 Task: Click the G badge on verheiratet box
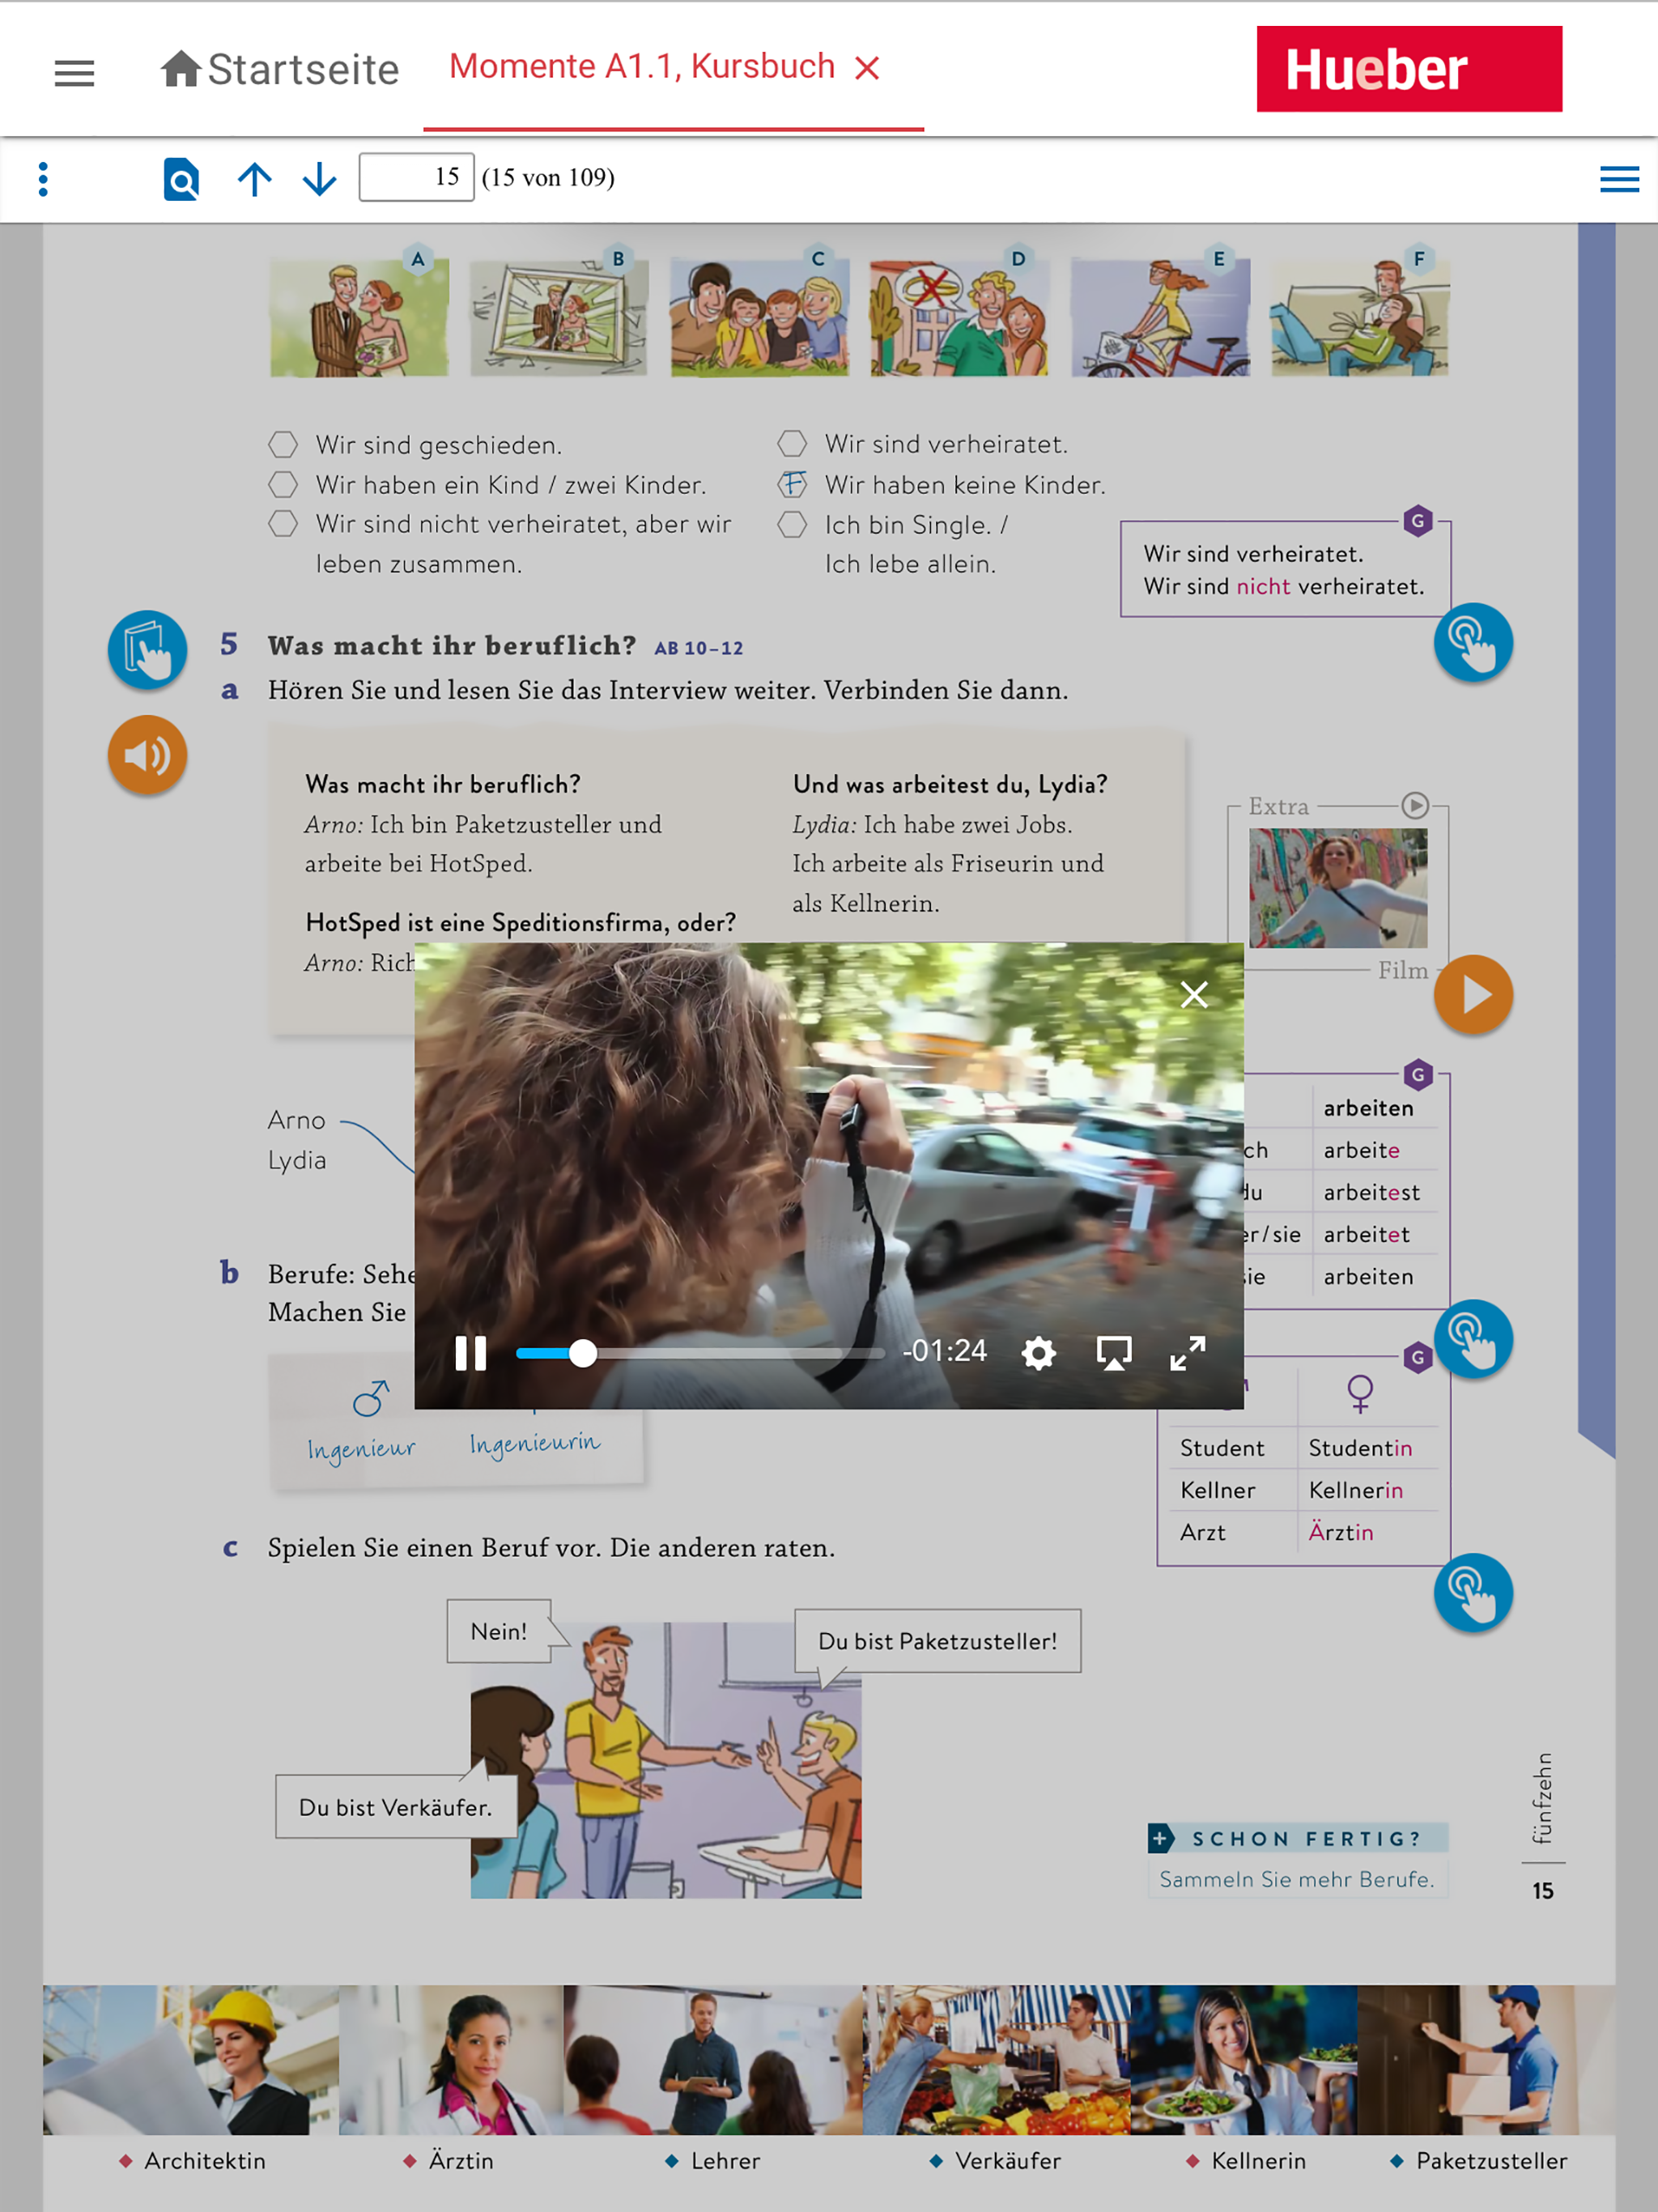click(x=1418, y=521)
